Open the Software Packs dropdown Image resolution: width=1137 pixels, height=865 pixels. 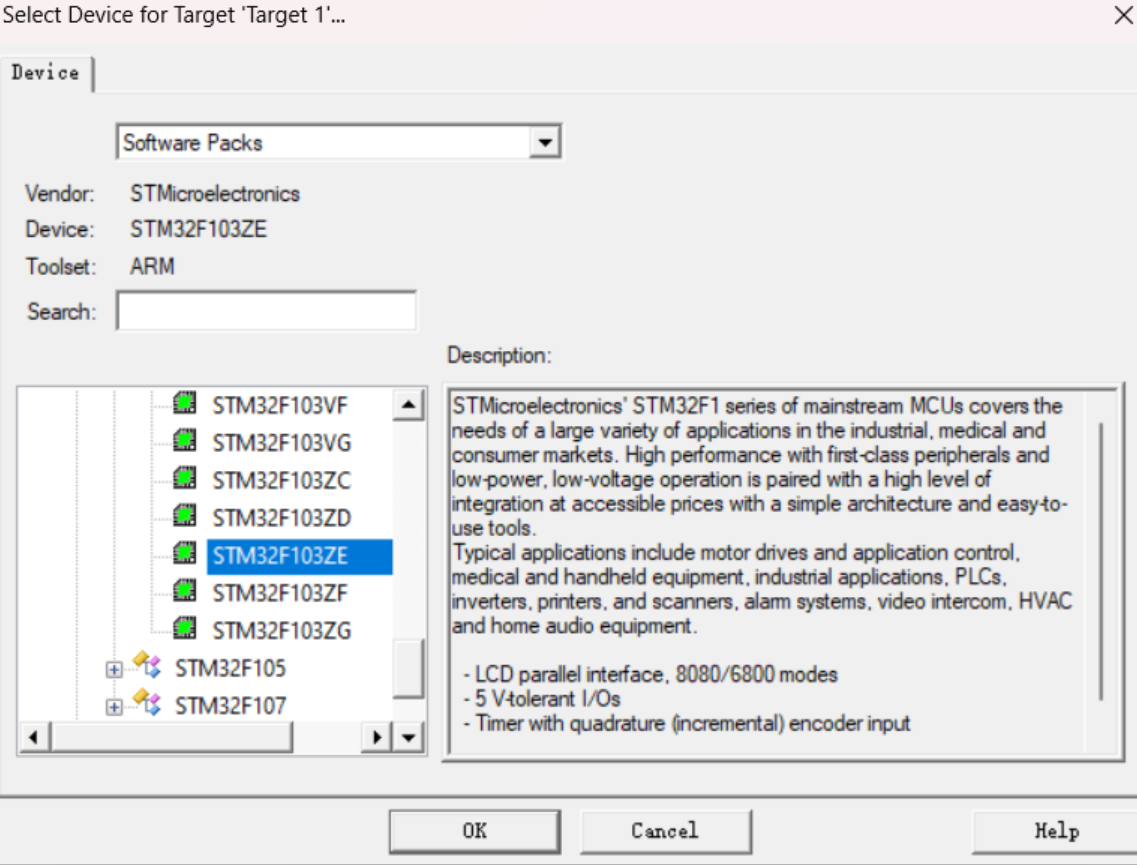(x=545, y=142)
